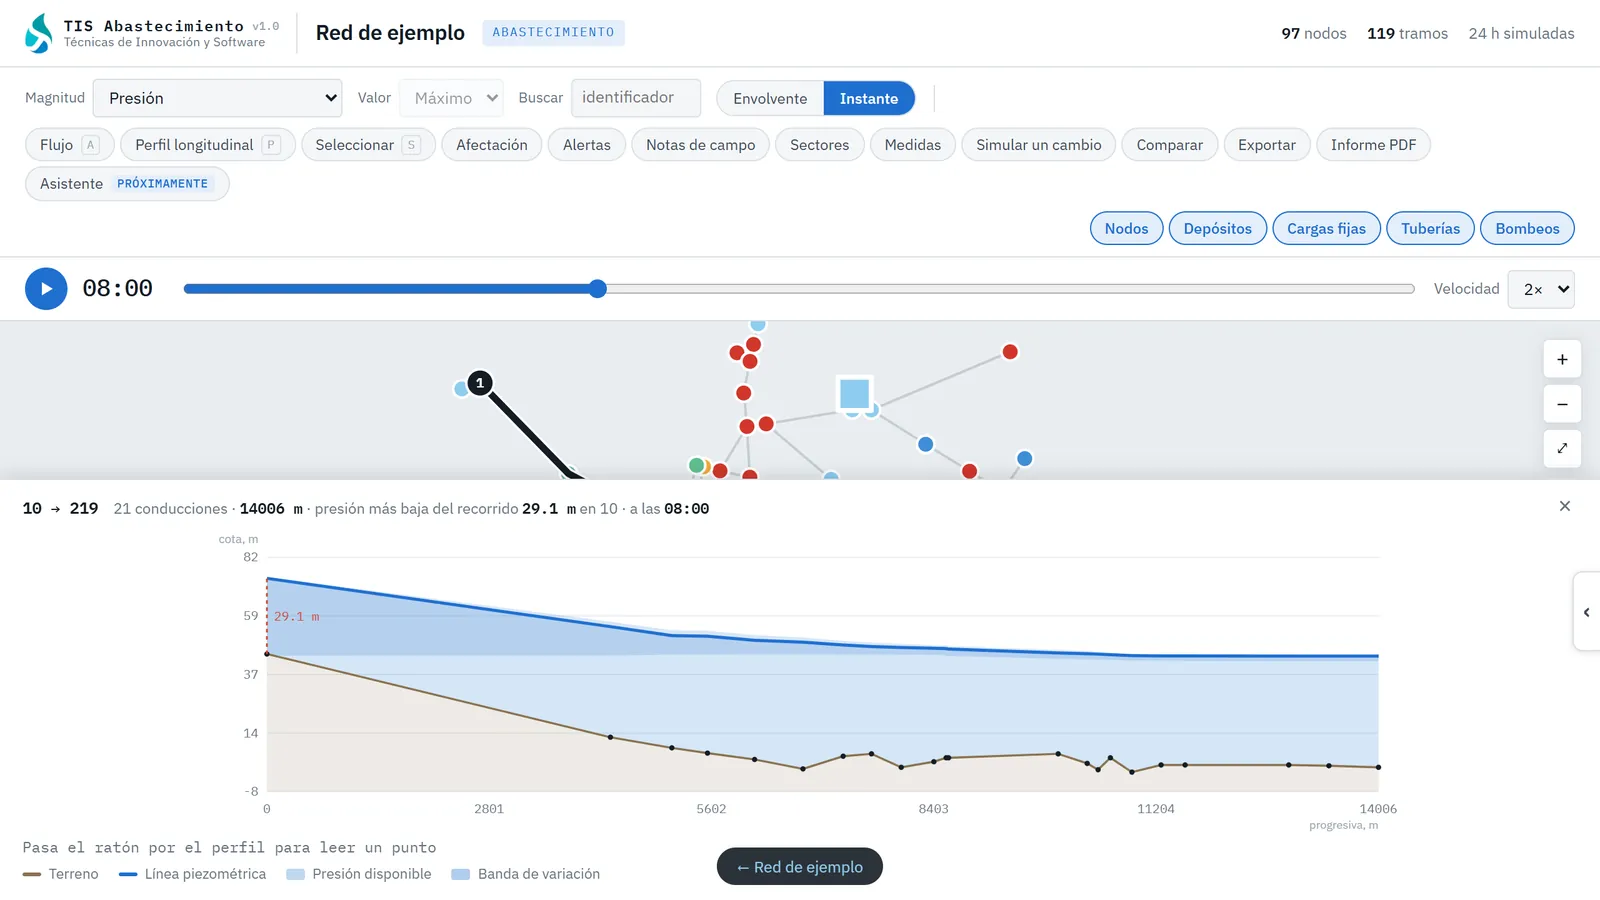Toggle the Nodos layer filter
1600x900 pixels.
[x=1127, y=228]
